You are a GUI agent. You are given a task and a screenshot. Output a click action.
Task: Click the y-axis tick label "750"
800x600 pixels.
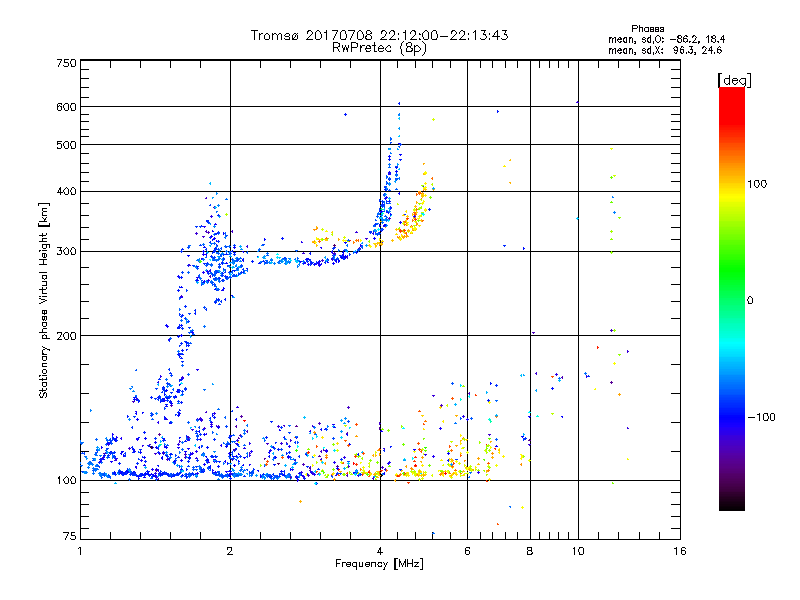[x=66, y=63]
